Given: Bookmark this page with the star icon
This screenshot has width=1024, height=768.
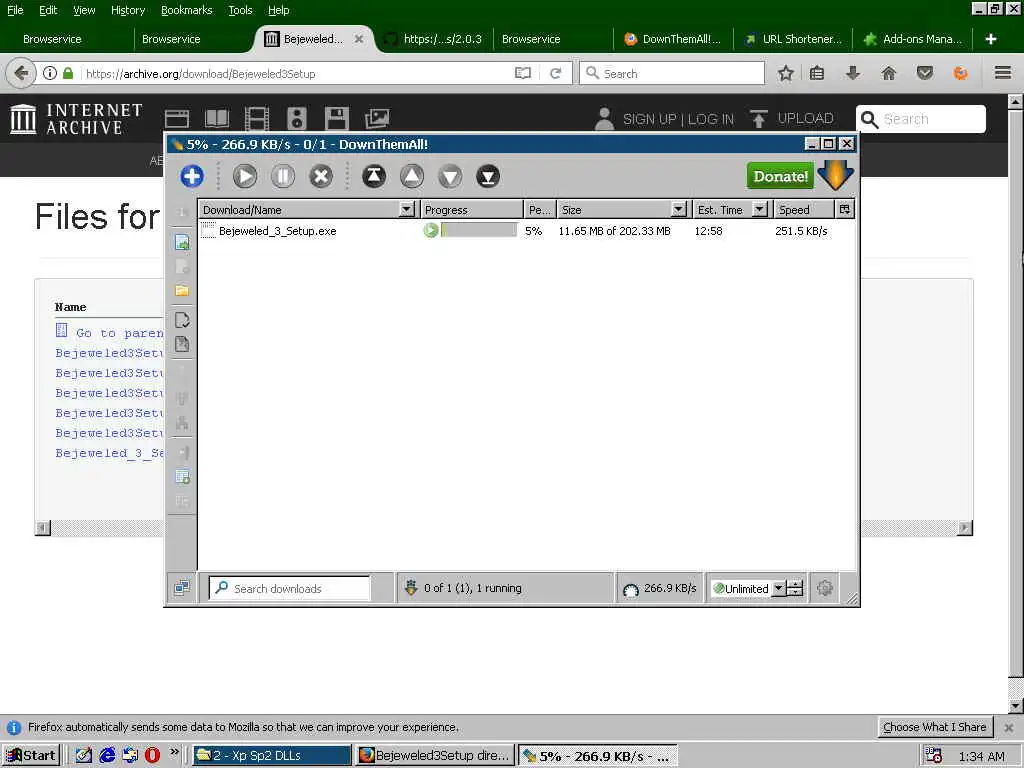Looking at the screenshot, I should pyautogui.click(x=786, y=73).
